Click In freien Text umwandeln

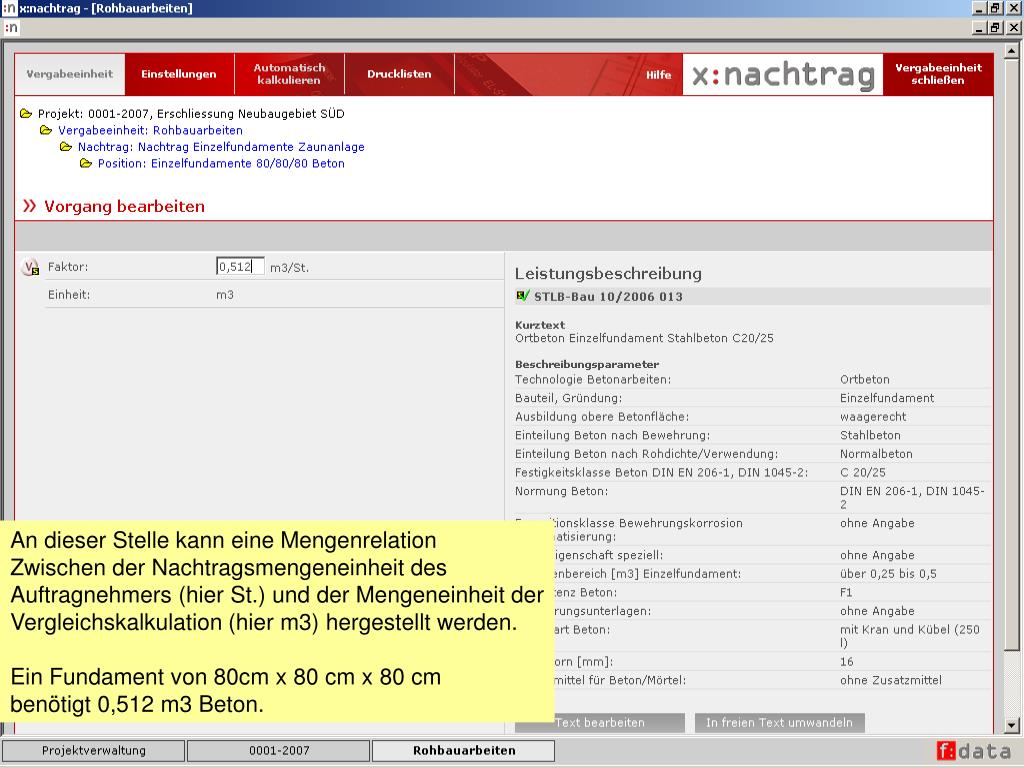(779, 722)
